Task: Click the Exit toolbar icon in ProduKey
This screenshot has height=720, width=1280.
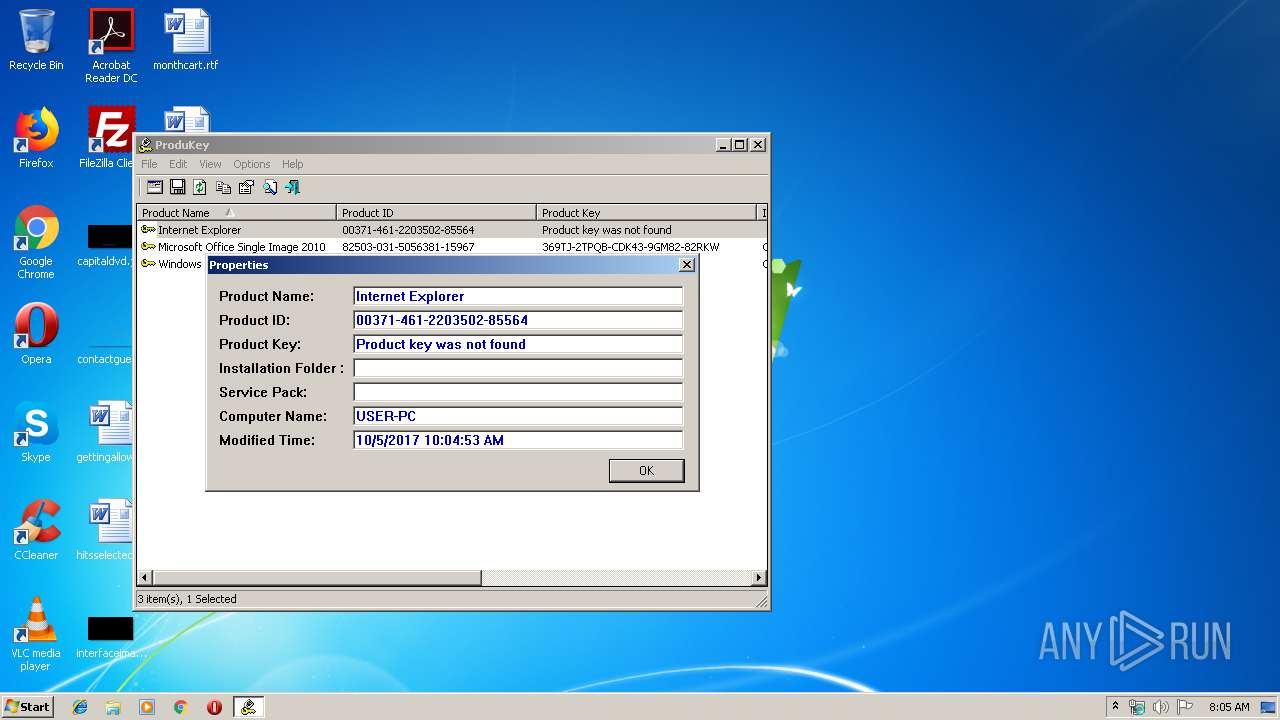Action: click(292, 187)
